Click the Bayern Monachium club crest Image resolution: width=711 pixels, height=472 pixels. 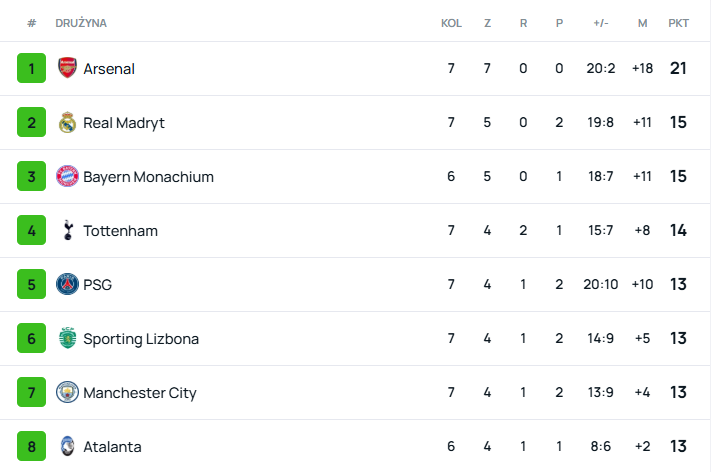click(x=67, y=177)
